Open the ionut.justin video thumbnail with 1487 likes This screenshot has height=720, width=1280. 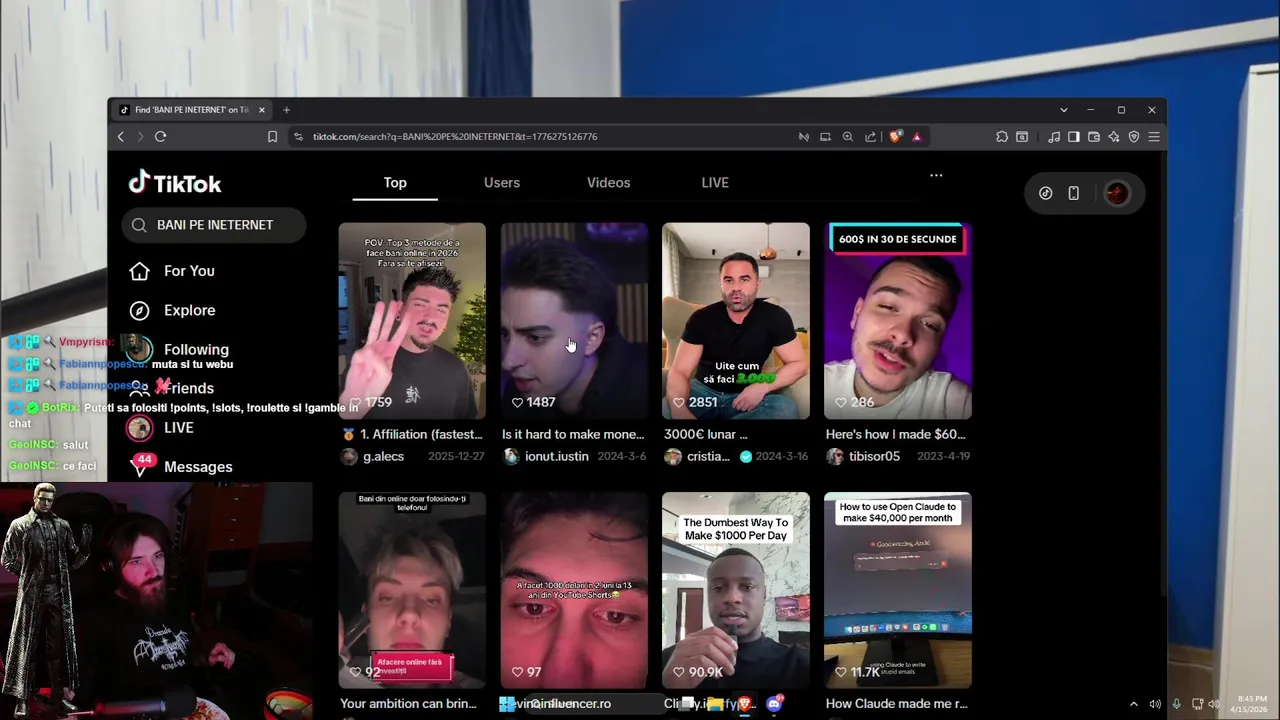574,320
